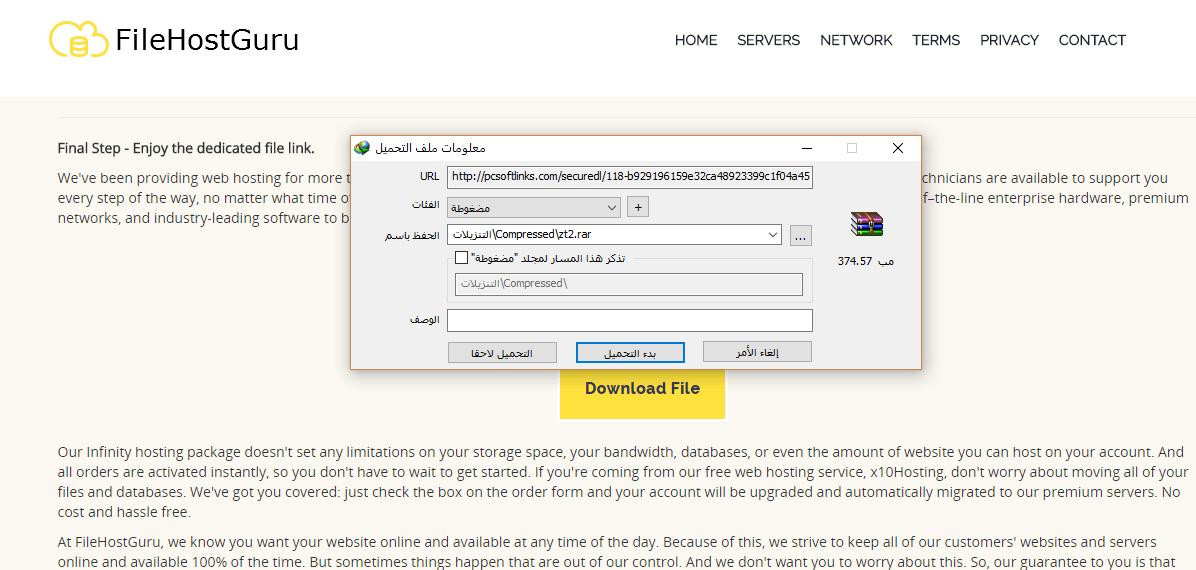1196x570 pixels.
Task: Open the NETWORK navigation link
Action: pos(856,40)
